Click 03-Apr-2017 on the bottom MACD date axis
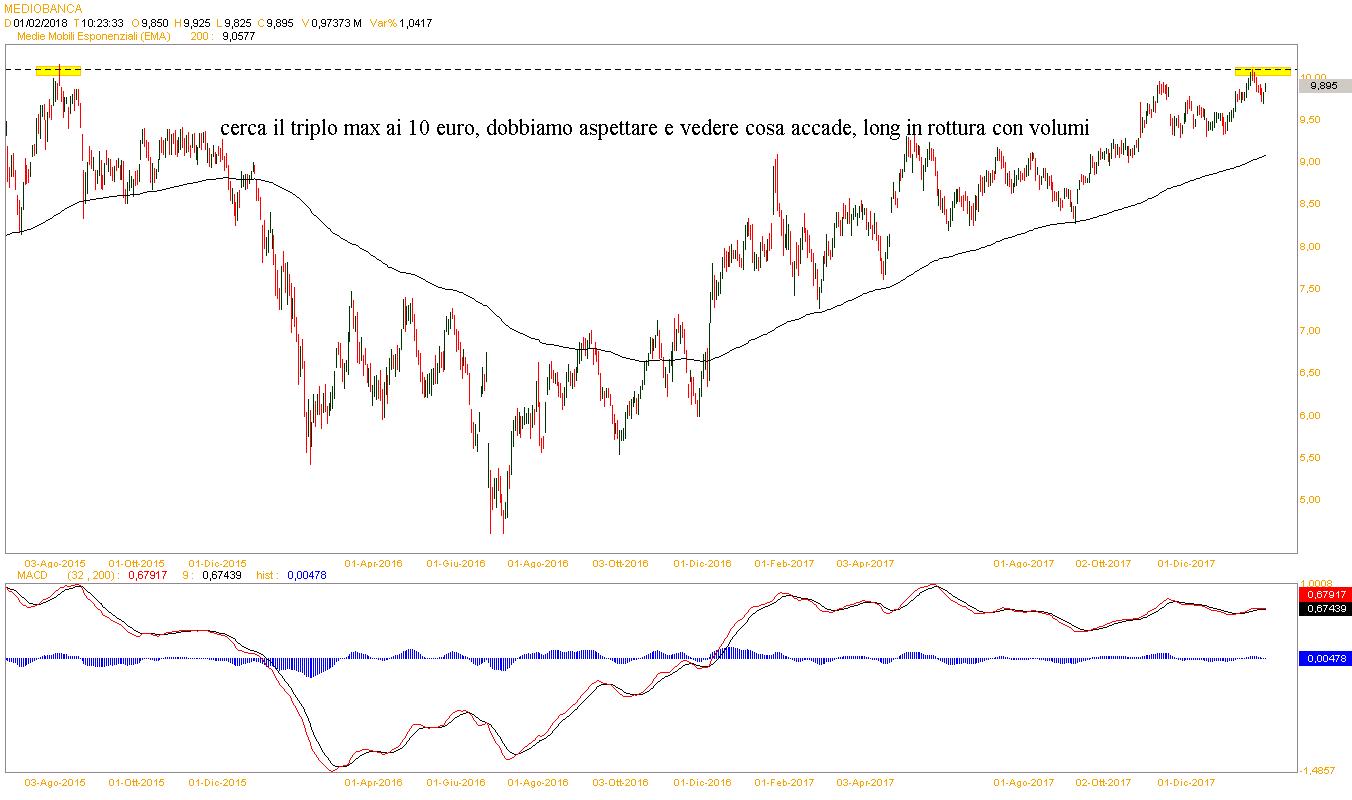Screen dimensions: 1352x800 (x=865, y=782)
